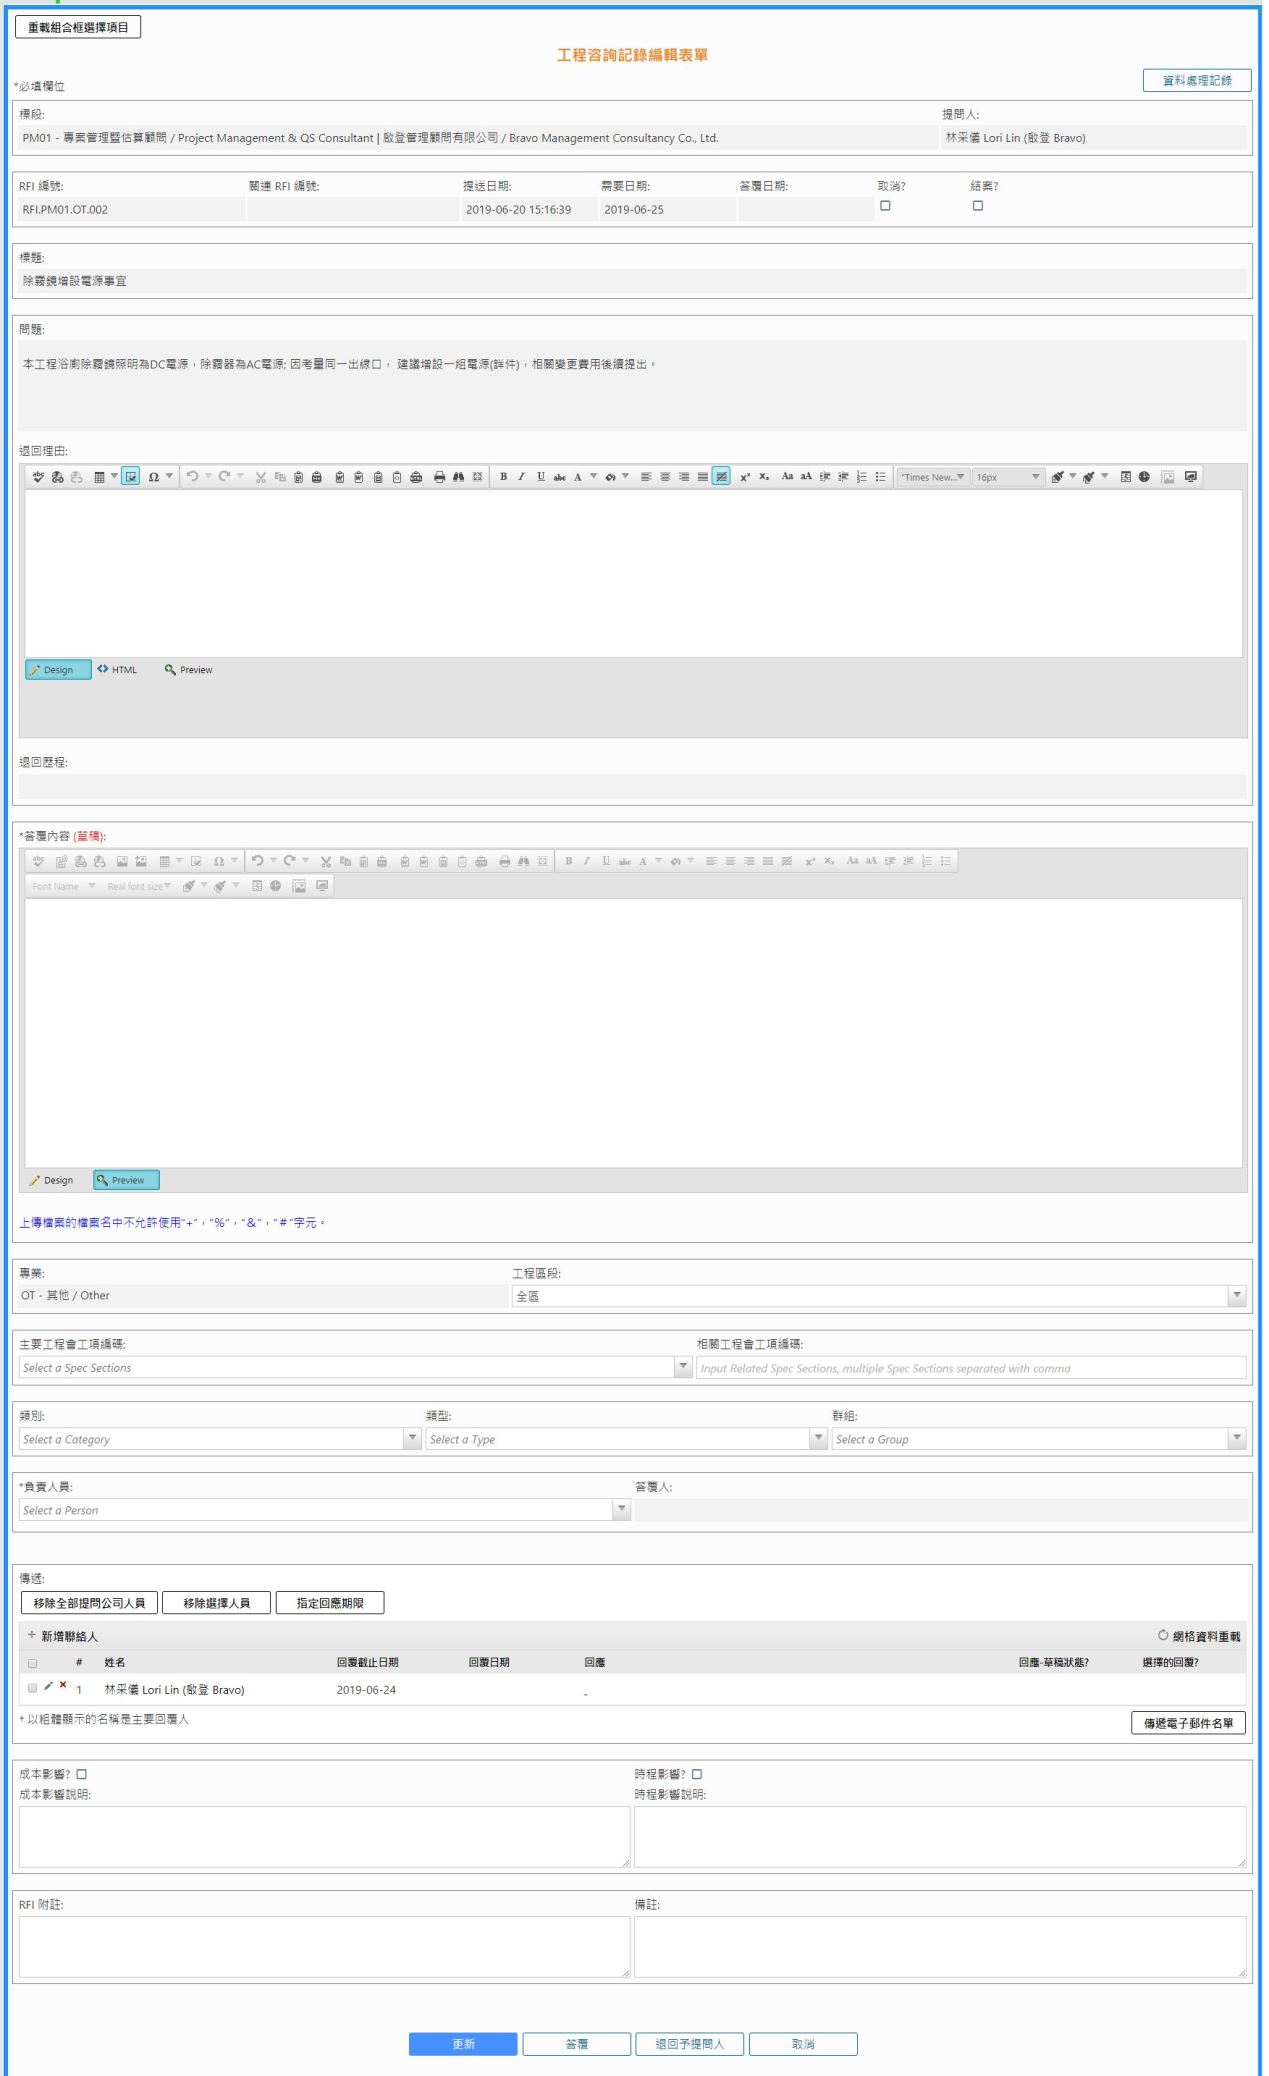Click pencil edit icon for 林采儀 row
The width and height of the screenshot is (1269, 2076).
(x=48, y=1686)
